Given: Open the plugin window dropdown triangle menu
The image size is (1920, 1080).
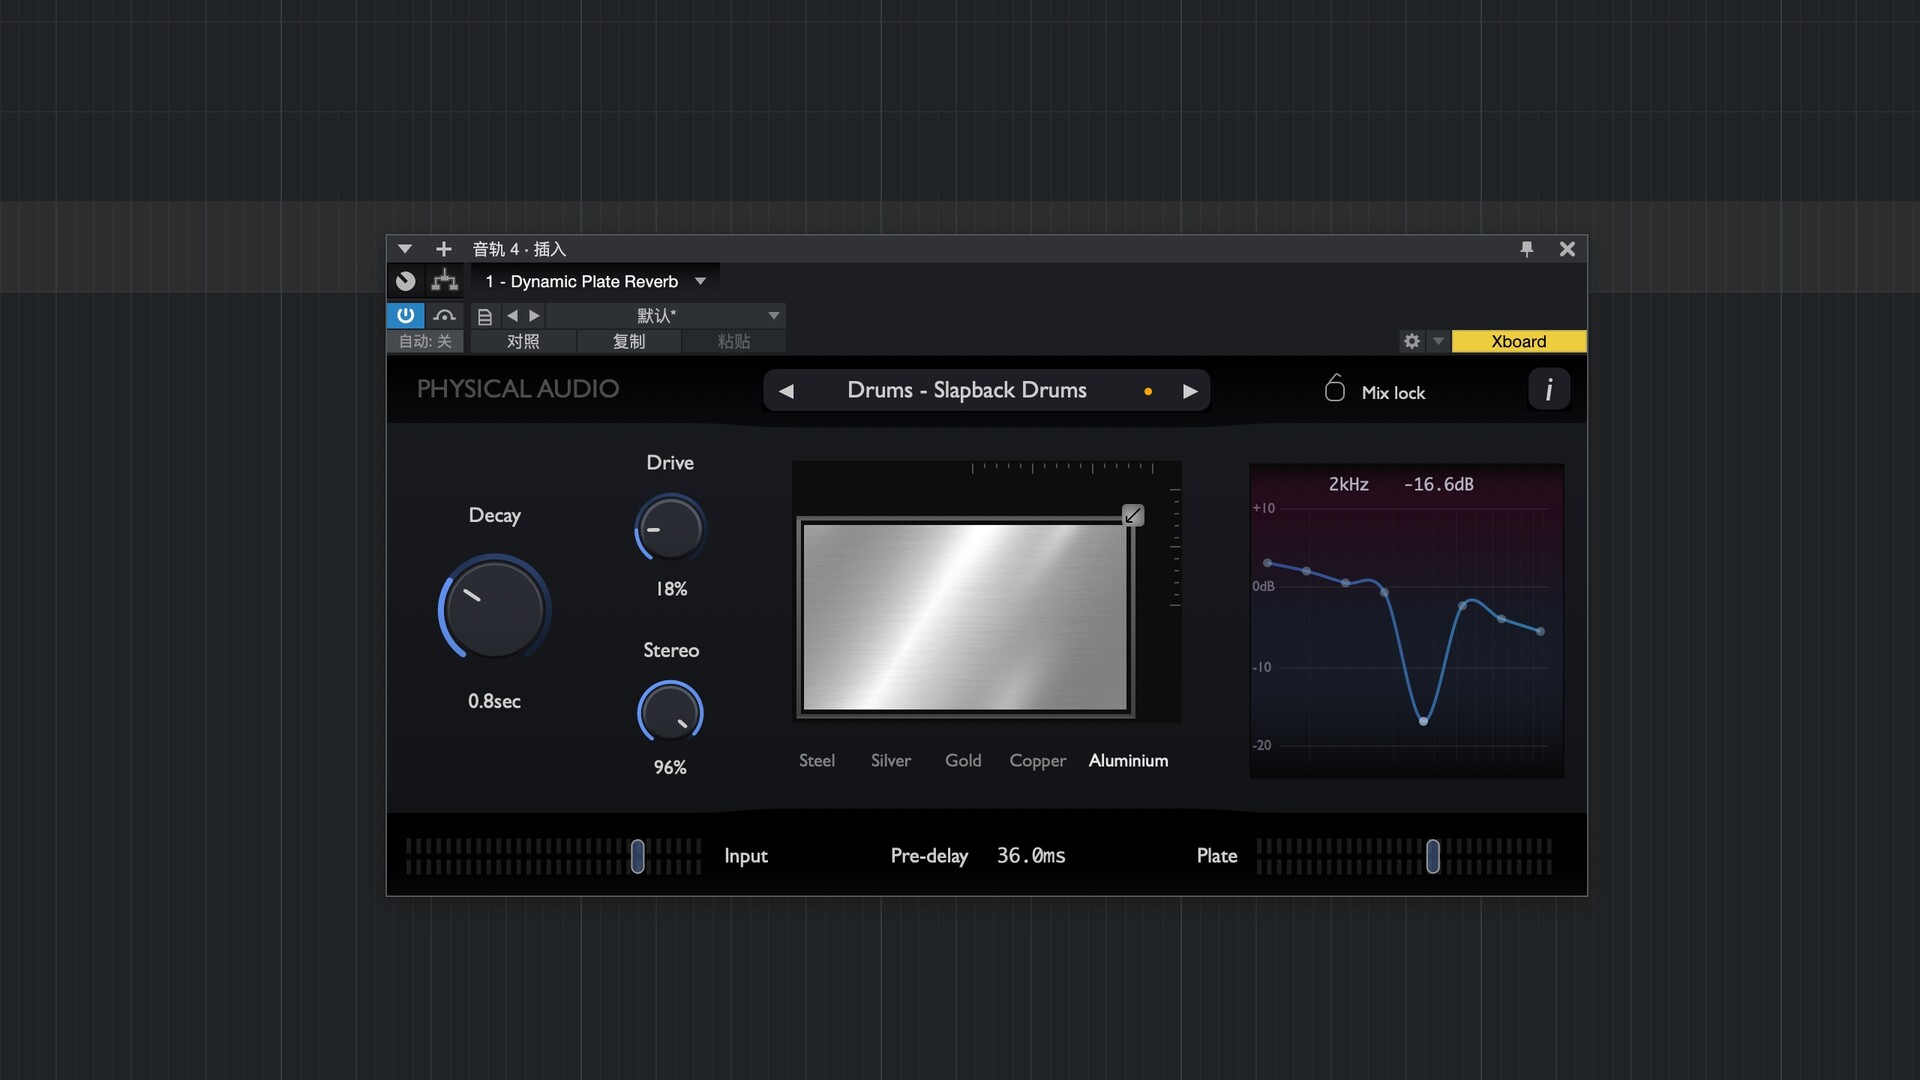Looking at the screenshot, I should pos(405,249).
